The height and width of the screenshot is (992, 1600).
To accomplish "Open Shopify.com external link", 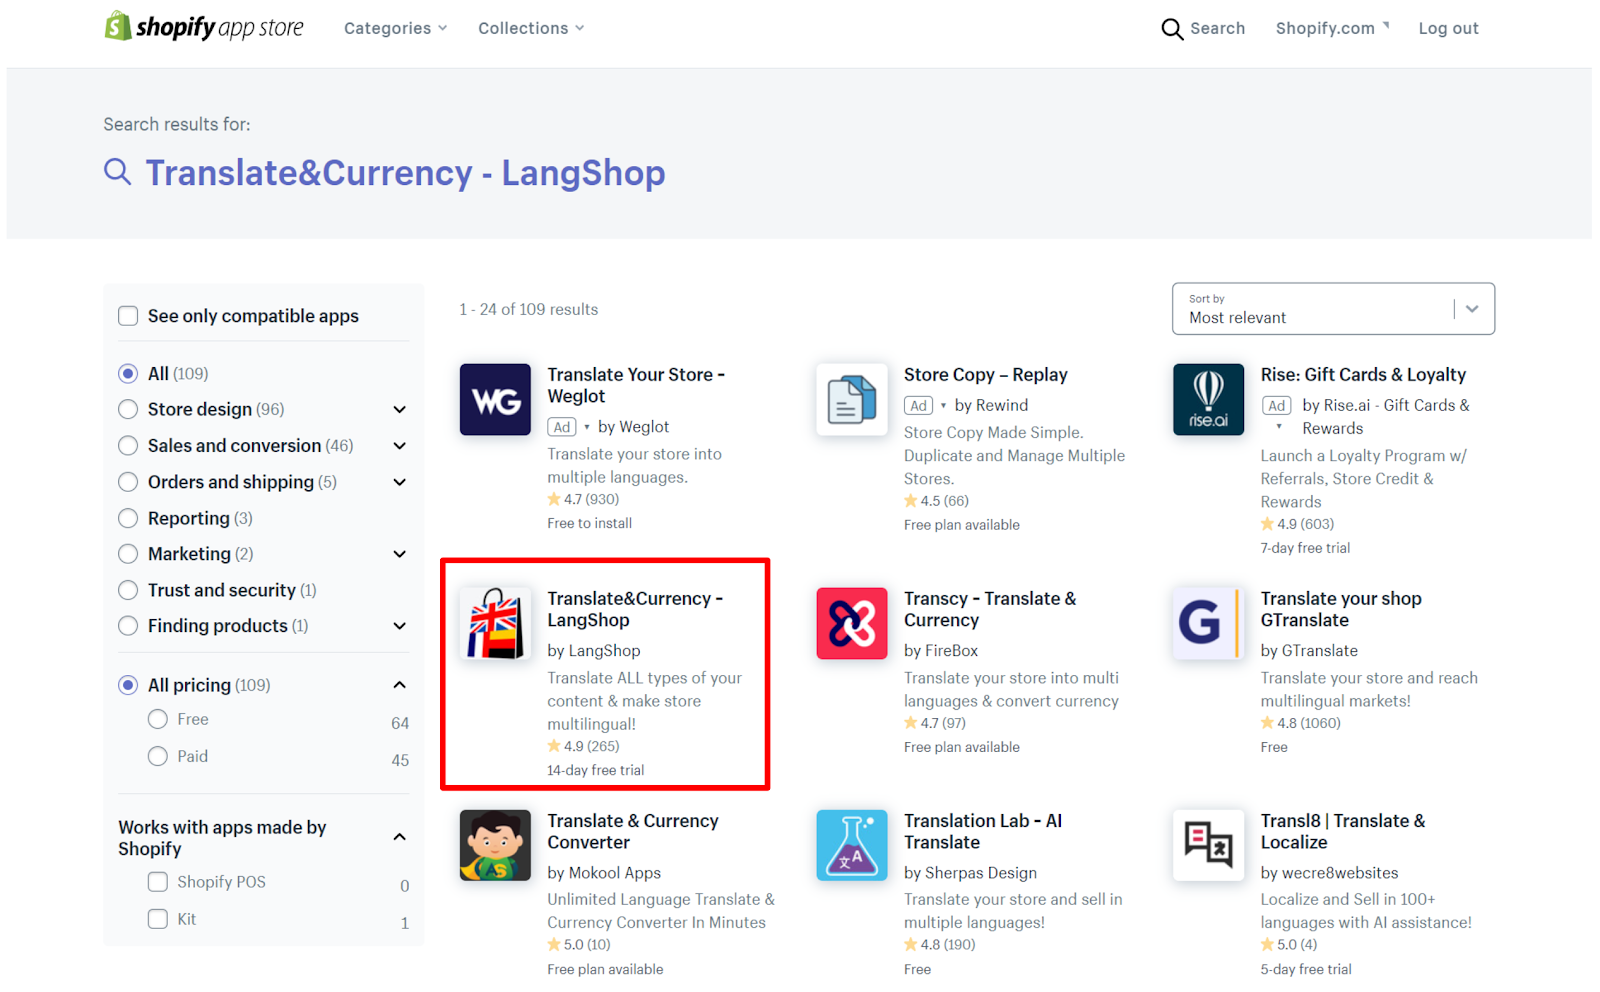I will click(x=1332, y=28).
